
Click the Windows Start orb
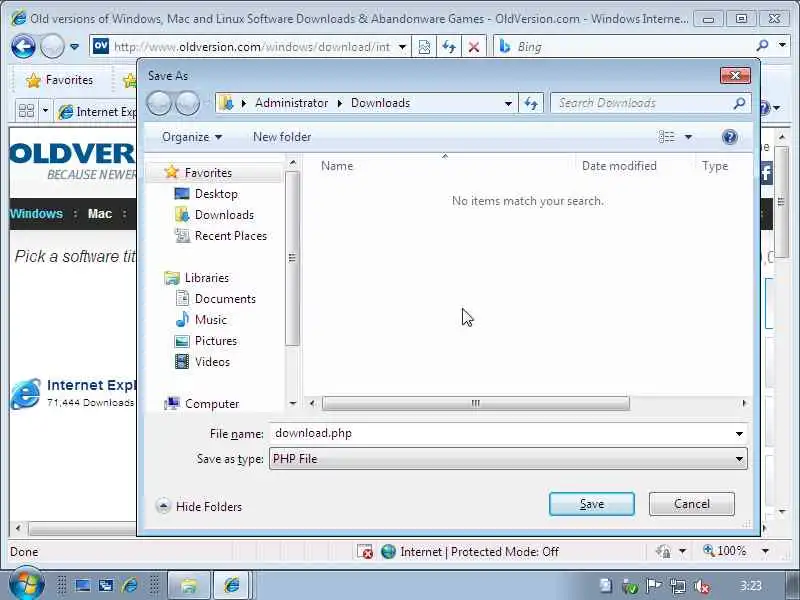pyautogui.click(x=26, y=584)
